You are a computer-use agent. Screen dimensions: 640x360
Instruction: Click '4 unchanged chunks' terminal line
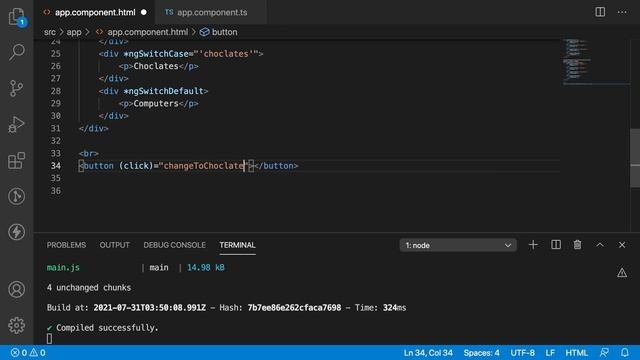tap(89, 288)
